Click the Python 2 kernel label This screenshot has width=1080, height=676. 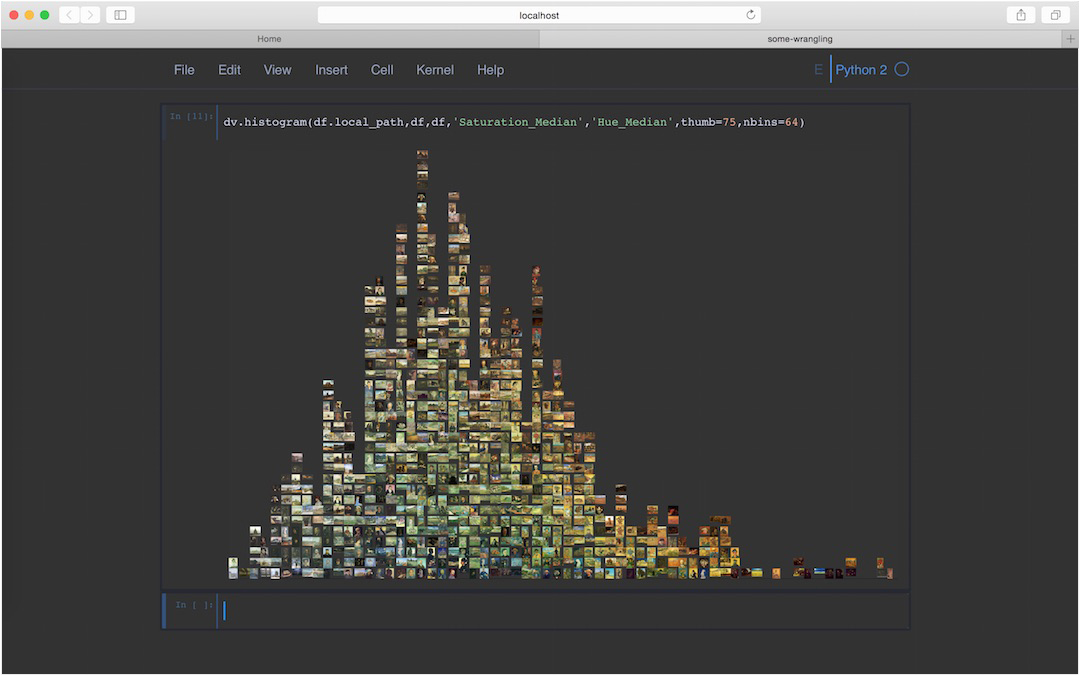click(861, 70)
